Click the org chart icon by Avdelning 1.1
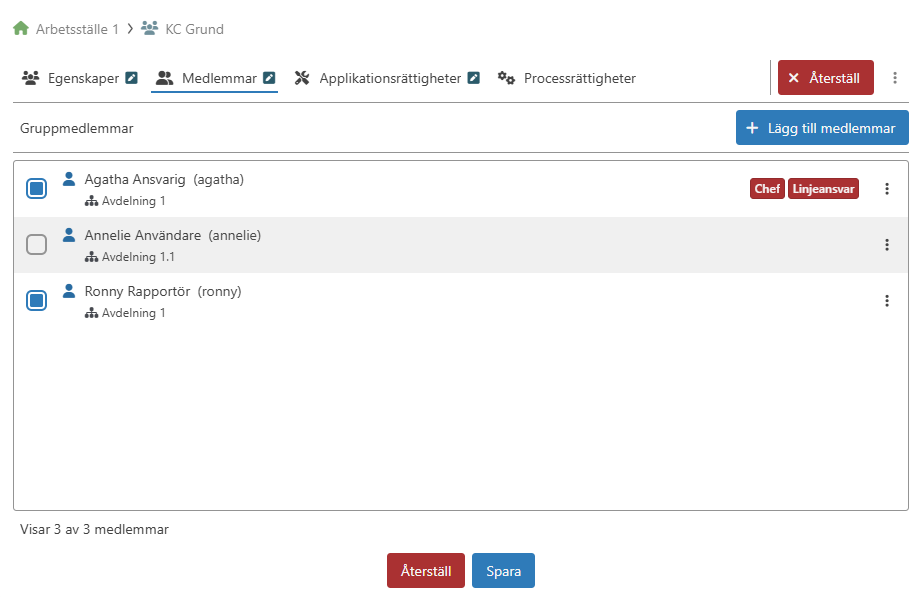 point(91,257)
